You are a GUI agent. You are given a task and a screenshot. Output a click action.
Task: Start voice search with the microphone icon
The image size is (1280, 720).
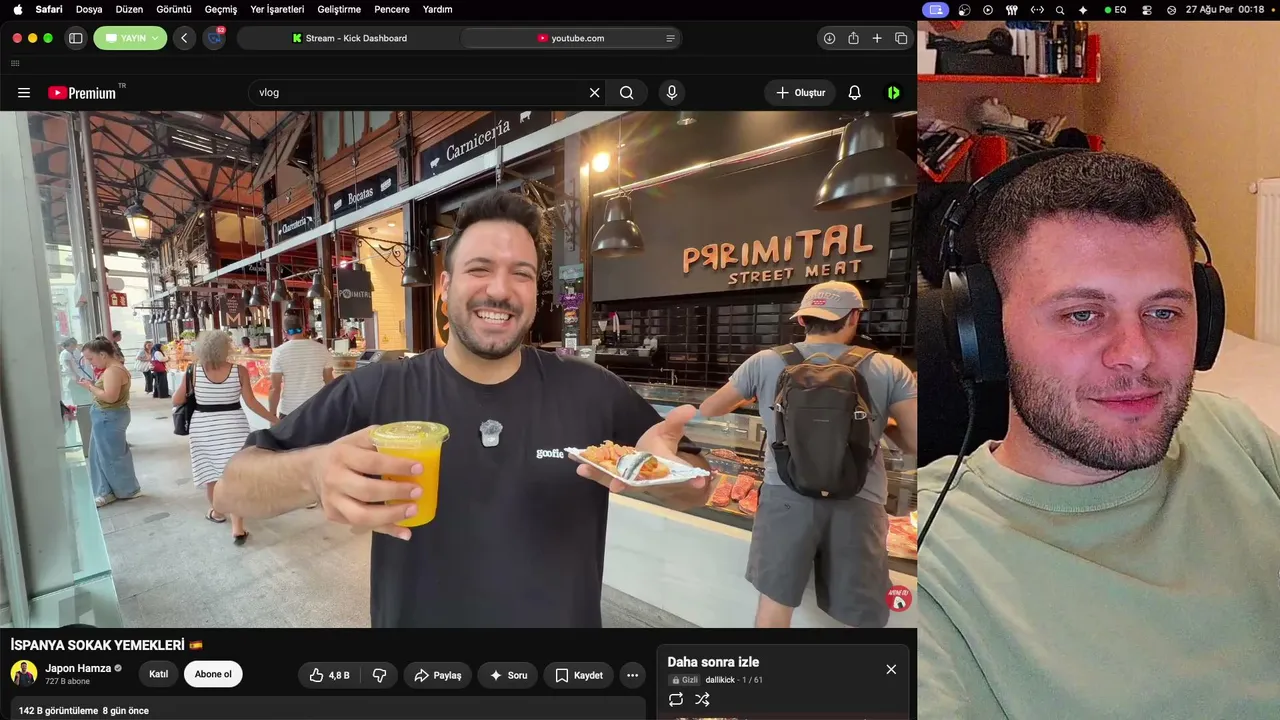pyautogui.click(x=671, y=93)
